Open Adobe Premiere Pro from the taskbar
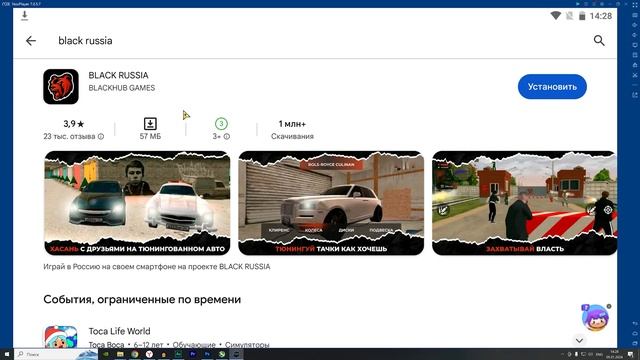640x360 pixels. pos(193,354)
